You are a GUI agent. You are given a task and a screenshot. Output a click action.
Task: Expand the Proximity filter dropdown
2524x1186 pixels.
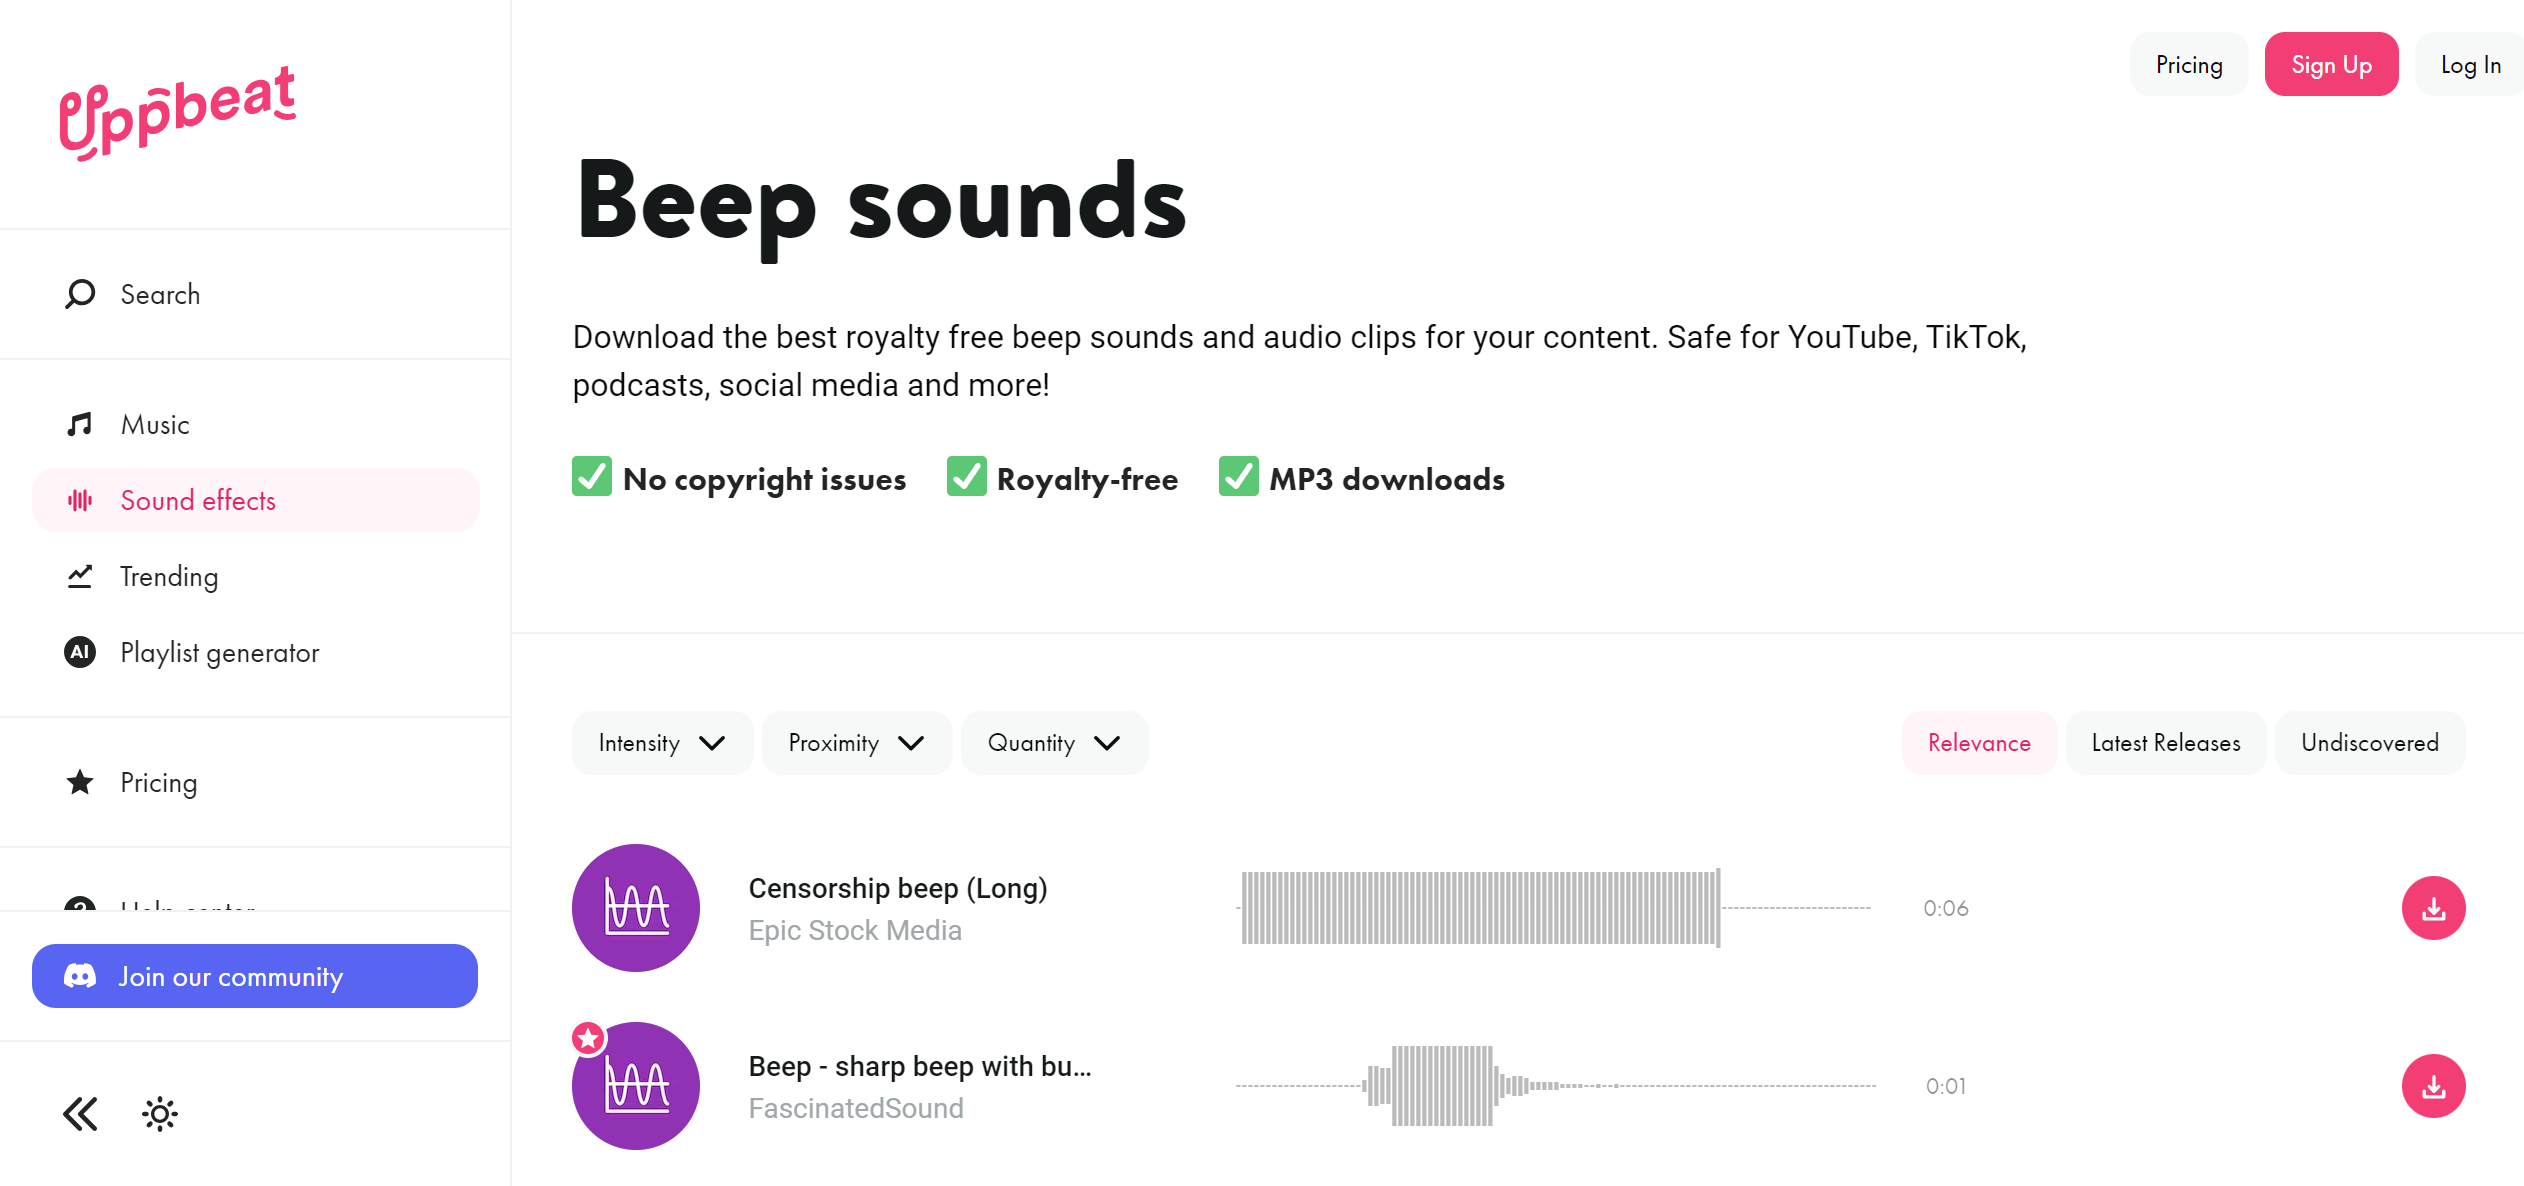click(x=856, y=743)
